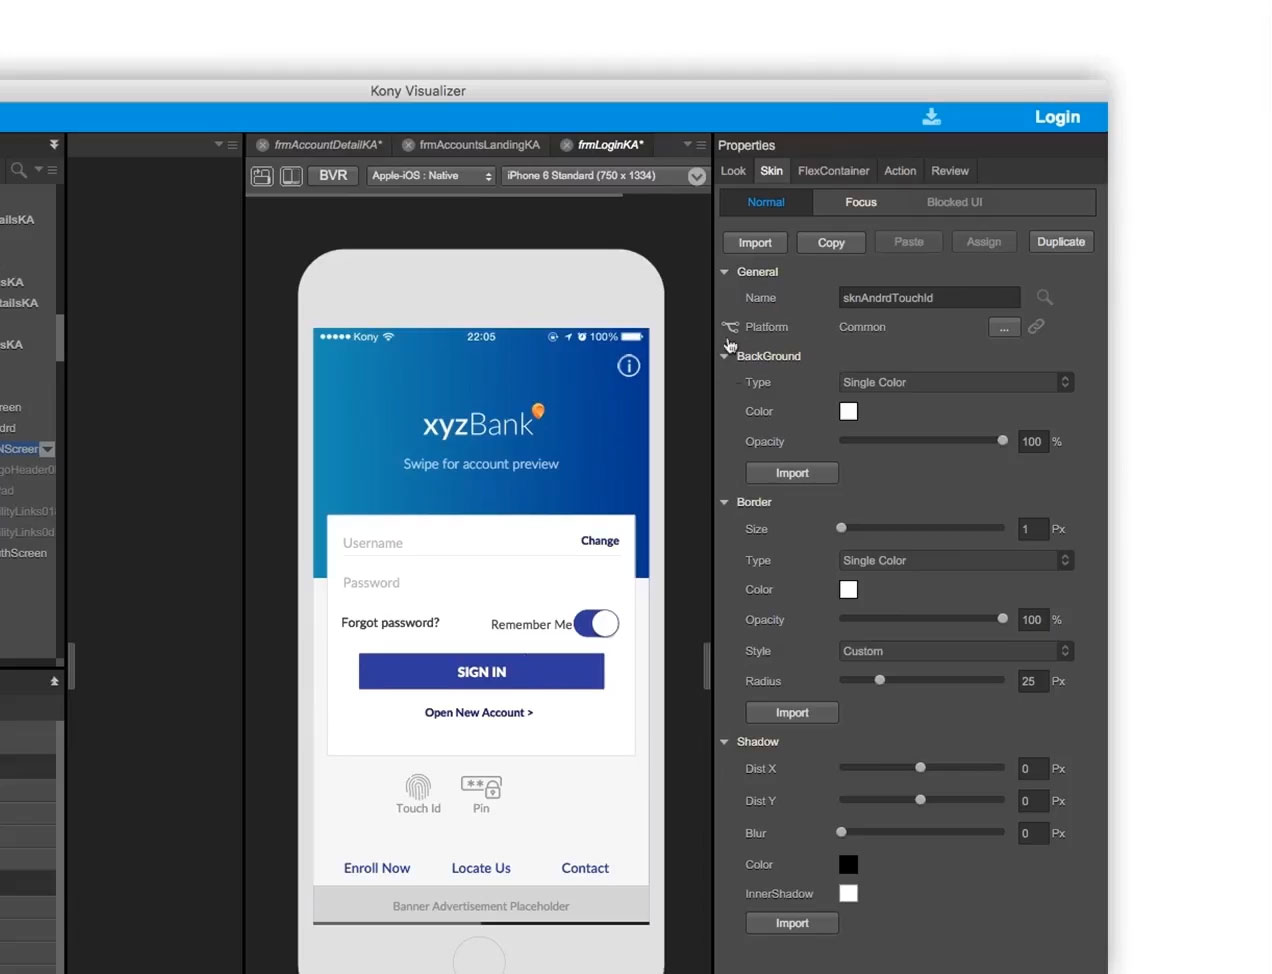Viewport: 1272px width, 974px height.
Task: Click the device orientation icon beside BVR
Action: (291, 176)
